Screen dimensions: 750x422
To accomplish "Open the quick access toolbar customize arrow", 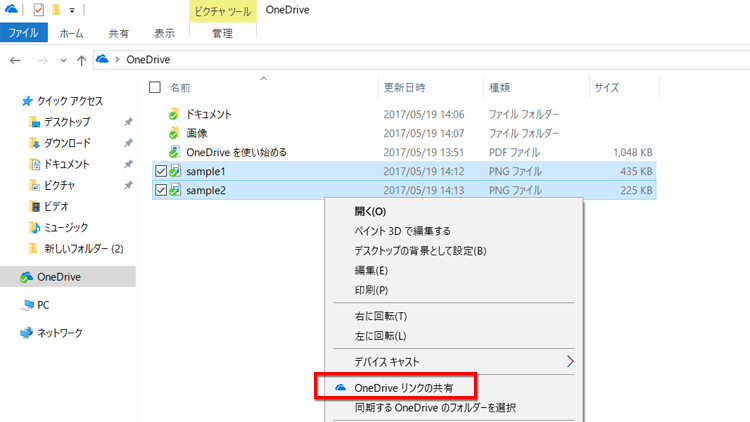I will pyautogui.click(x=72, y=10).
